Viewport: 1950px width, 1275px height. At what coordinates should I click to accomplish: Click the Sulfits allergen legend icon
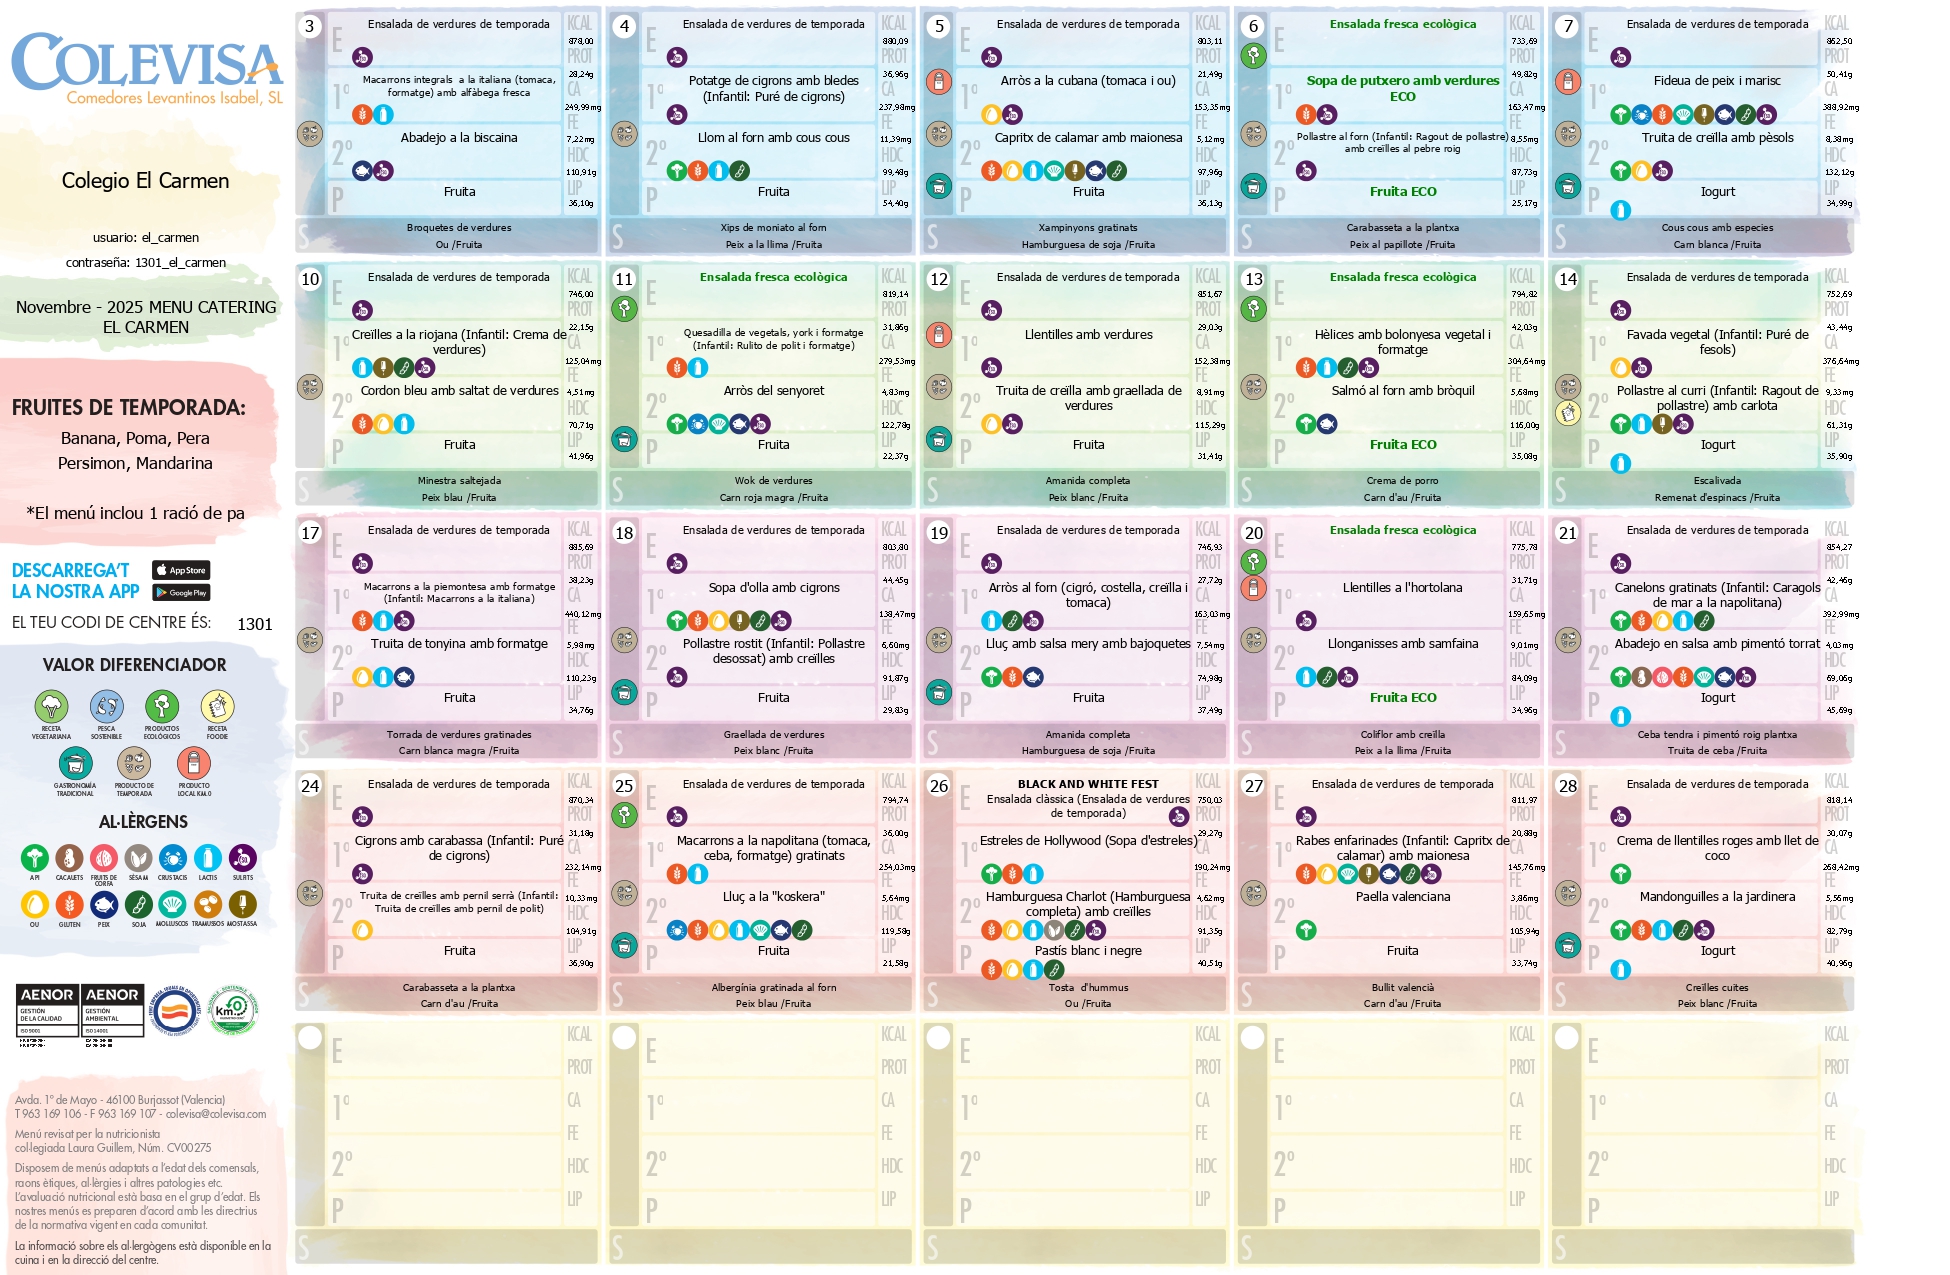[x=243, y=858]
